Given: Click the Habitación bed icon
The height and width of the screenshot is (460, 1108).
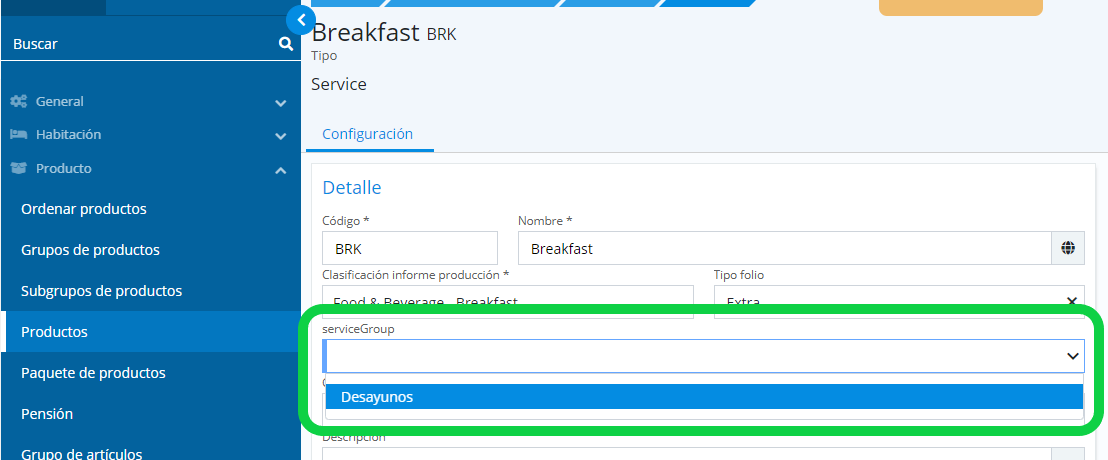Looking at the screenshot, I should (18, 135).
